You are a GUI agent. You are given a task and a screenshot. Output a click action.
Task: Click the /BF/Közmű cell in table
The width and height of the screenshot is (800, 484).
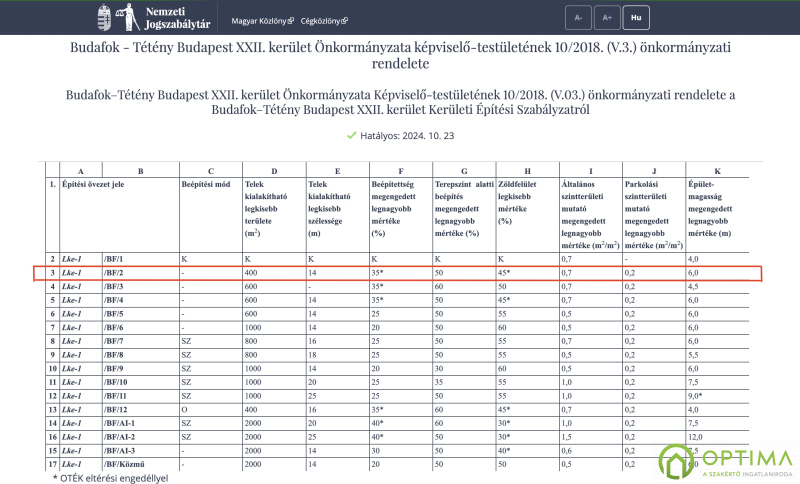(x=139, y=464)
